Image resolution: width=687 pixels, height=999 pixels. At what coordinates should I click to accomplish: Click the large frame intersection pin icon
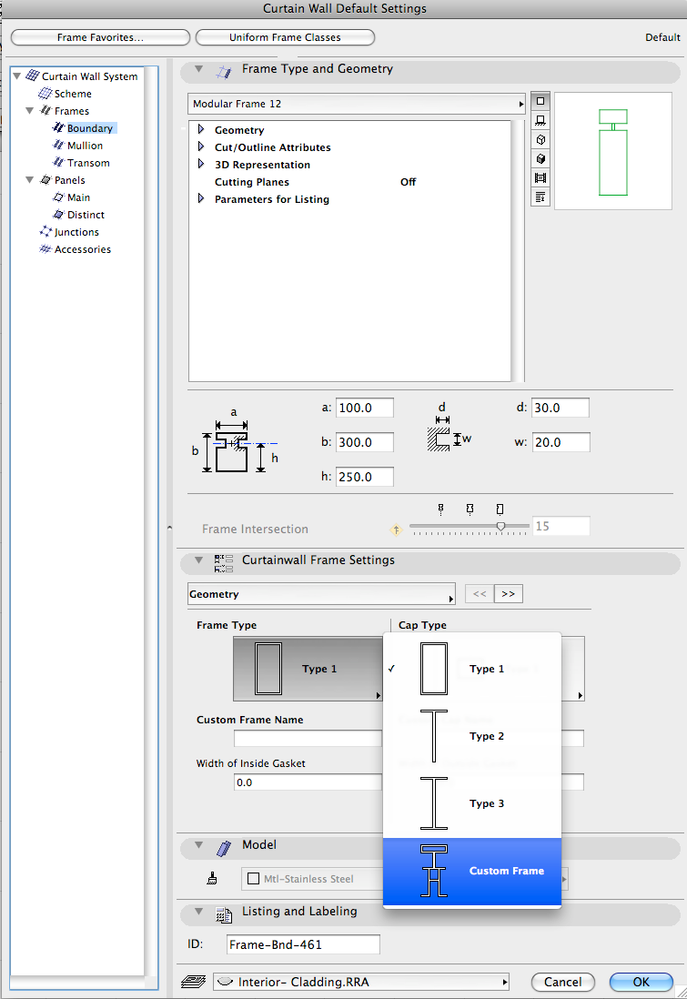coord(500,508)
